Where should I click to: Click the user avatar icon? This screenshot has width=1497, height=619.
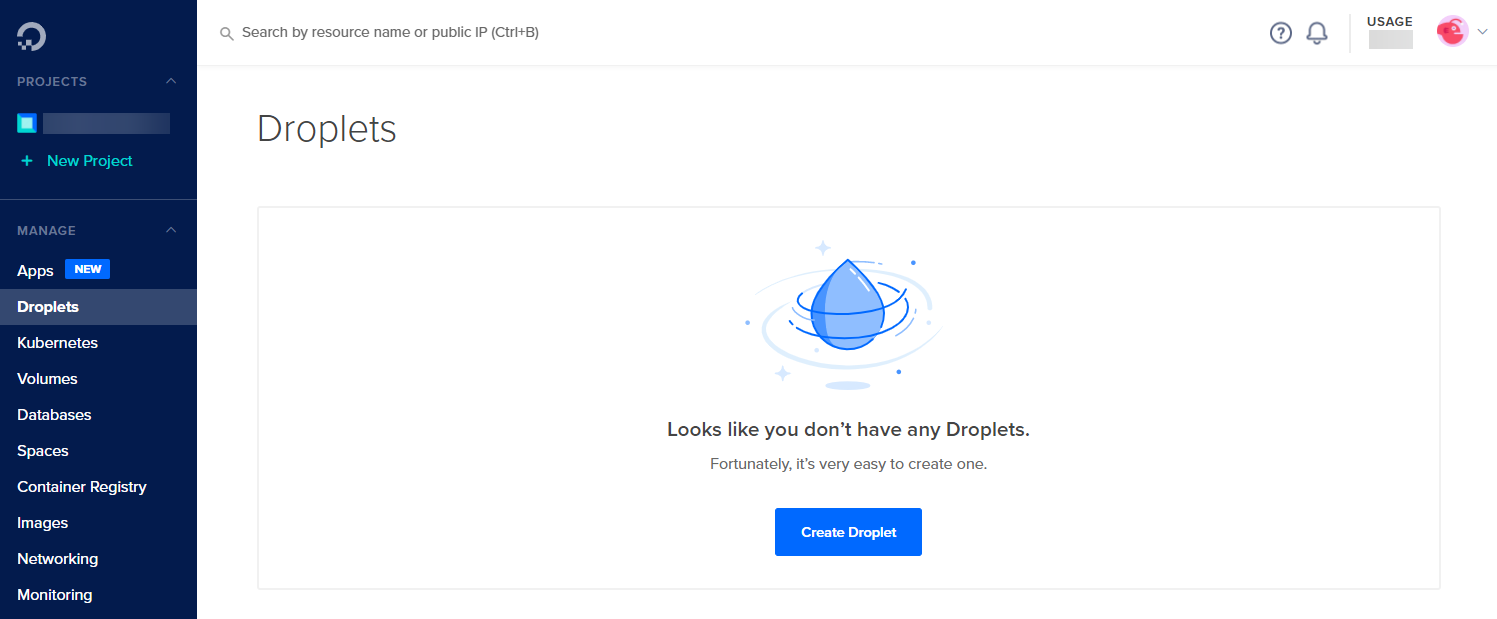(x=1451, y=32)
